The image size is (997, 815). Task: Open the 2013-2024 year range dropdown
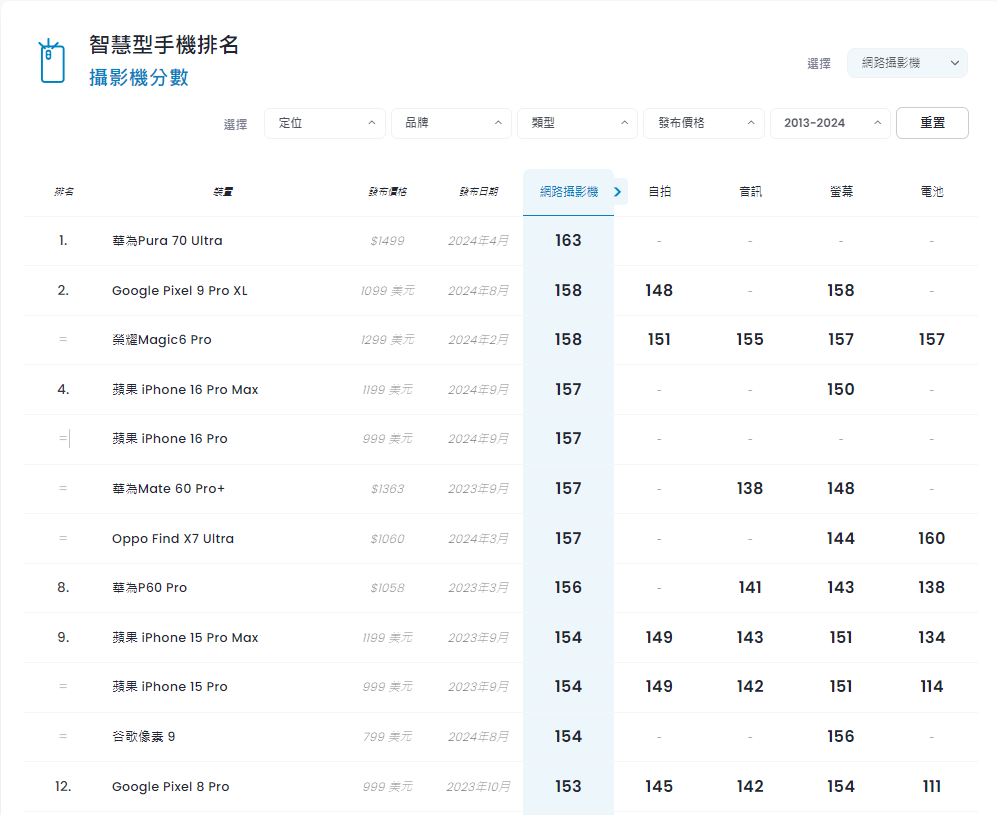pos(830,123)
